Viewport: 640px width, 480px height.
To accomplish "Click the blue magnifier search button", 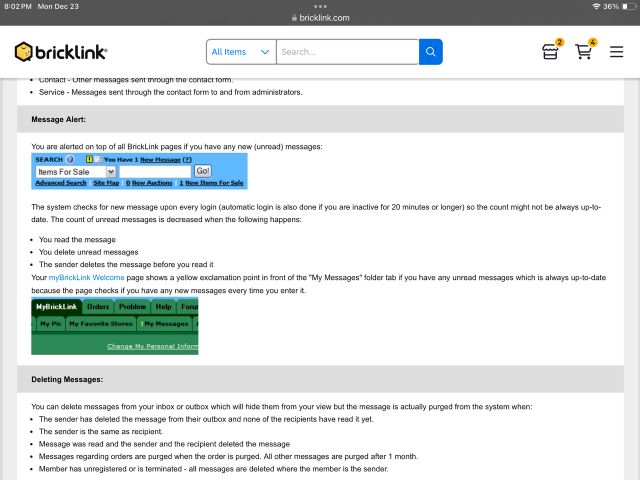I will 430,52.
